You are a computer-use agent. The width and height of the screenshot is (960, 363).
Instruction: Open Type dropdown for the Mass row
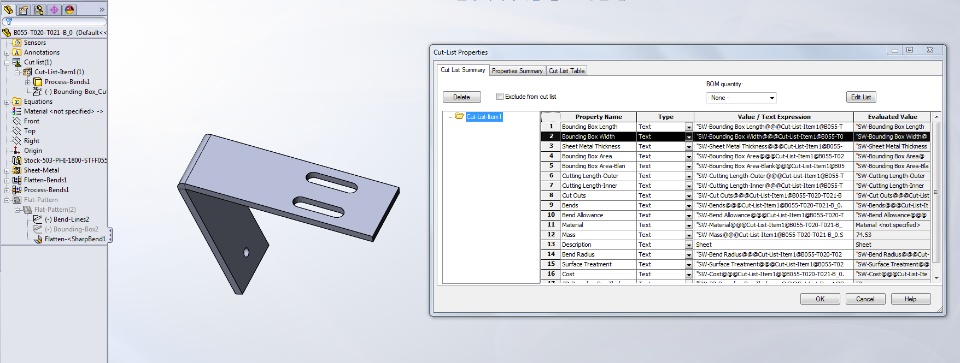[689, 234]
